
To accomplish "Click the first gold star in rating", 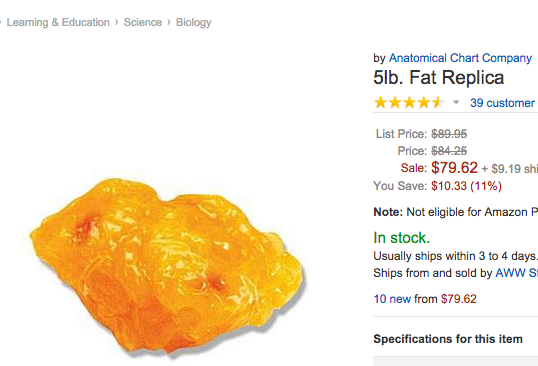I will [x=381, y=103].
